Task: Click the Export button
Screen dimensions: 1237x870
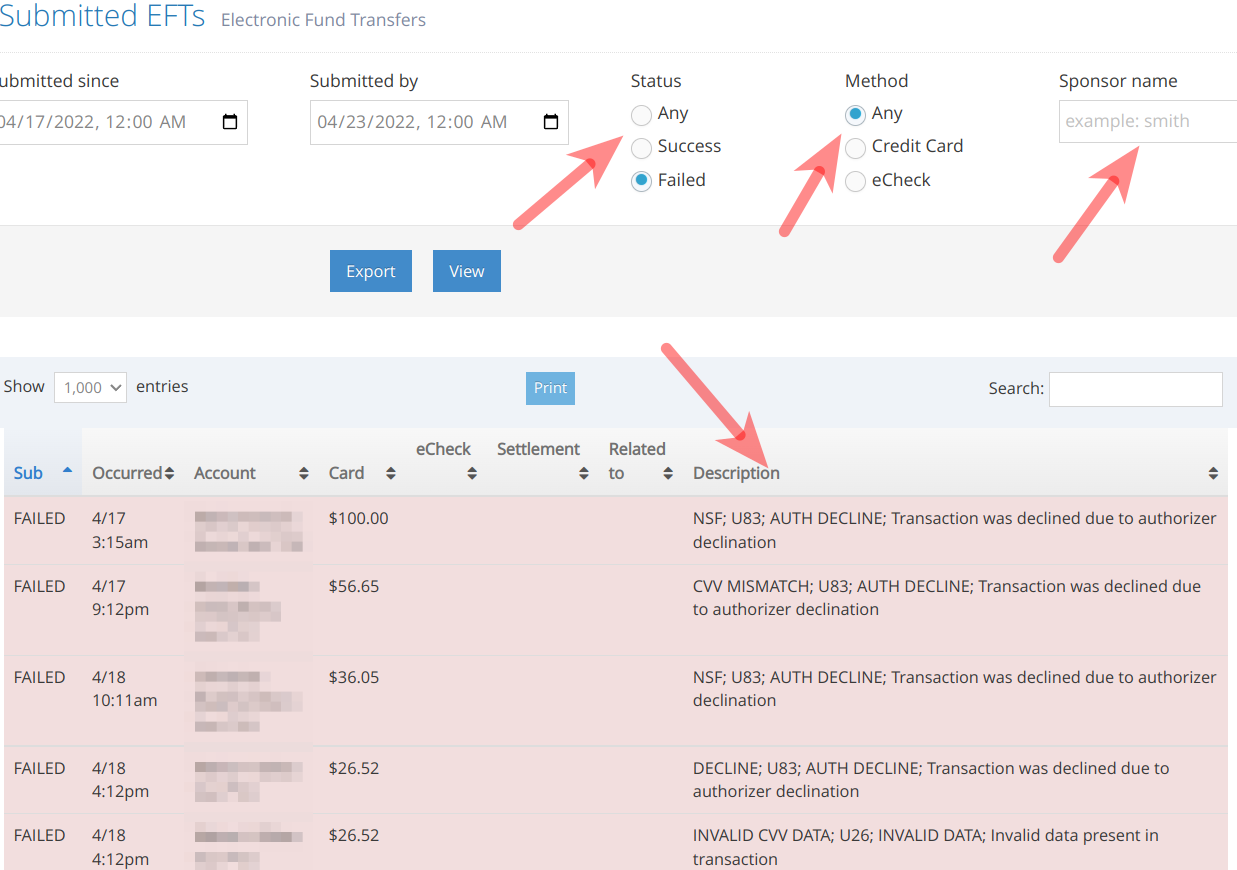Action: point(370,270)
